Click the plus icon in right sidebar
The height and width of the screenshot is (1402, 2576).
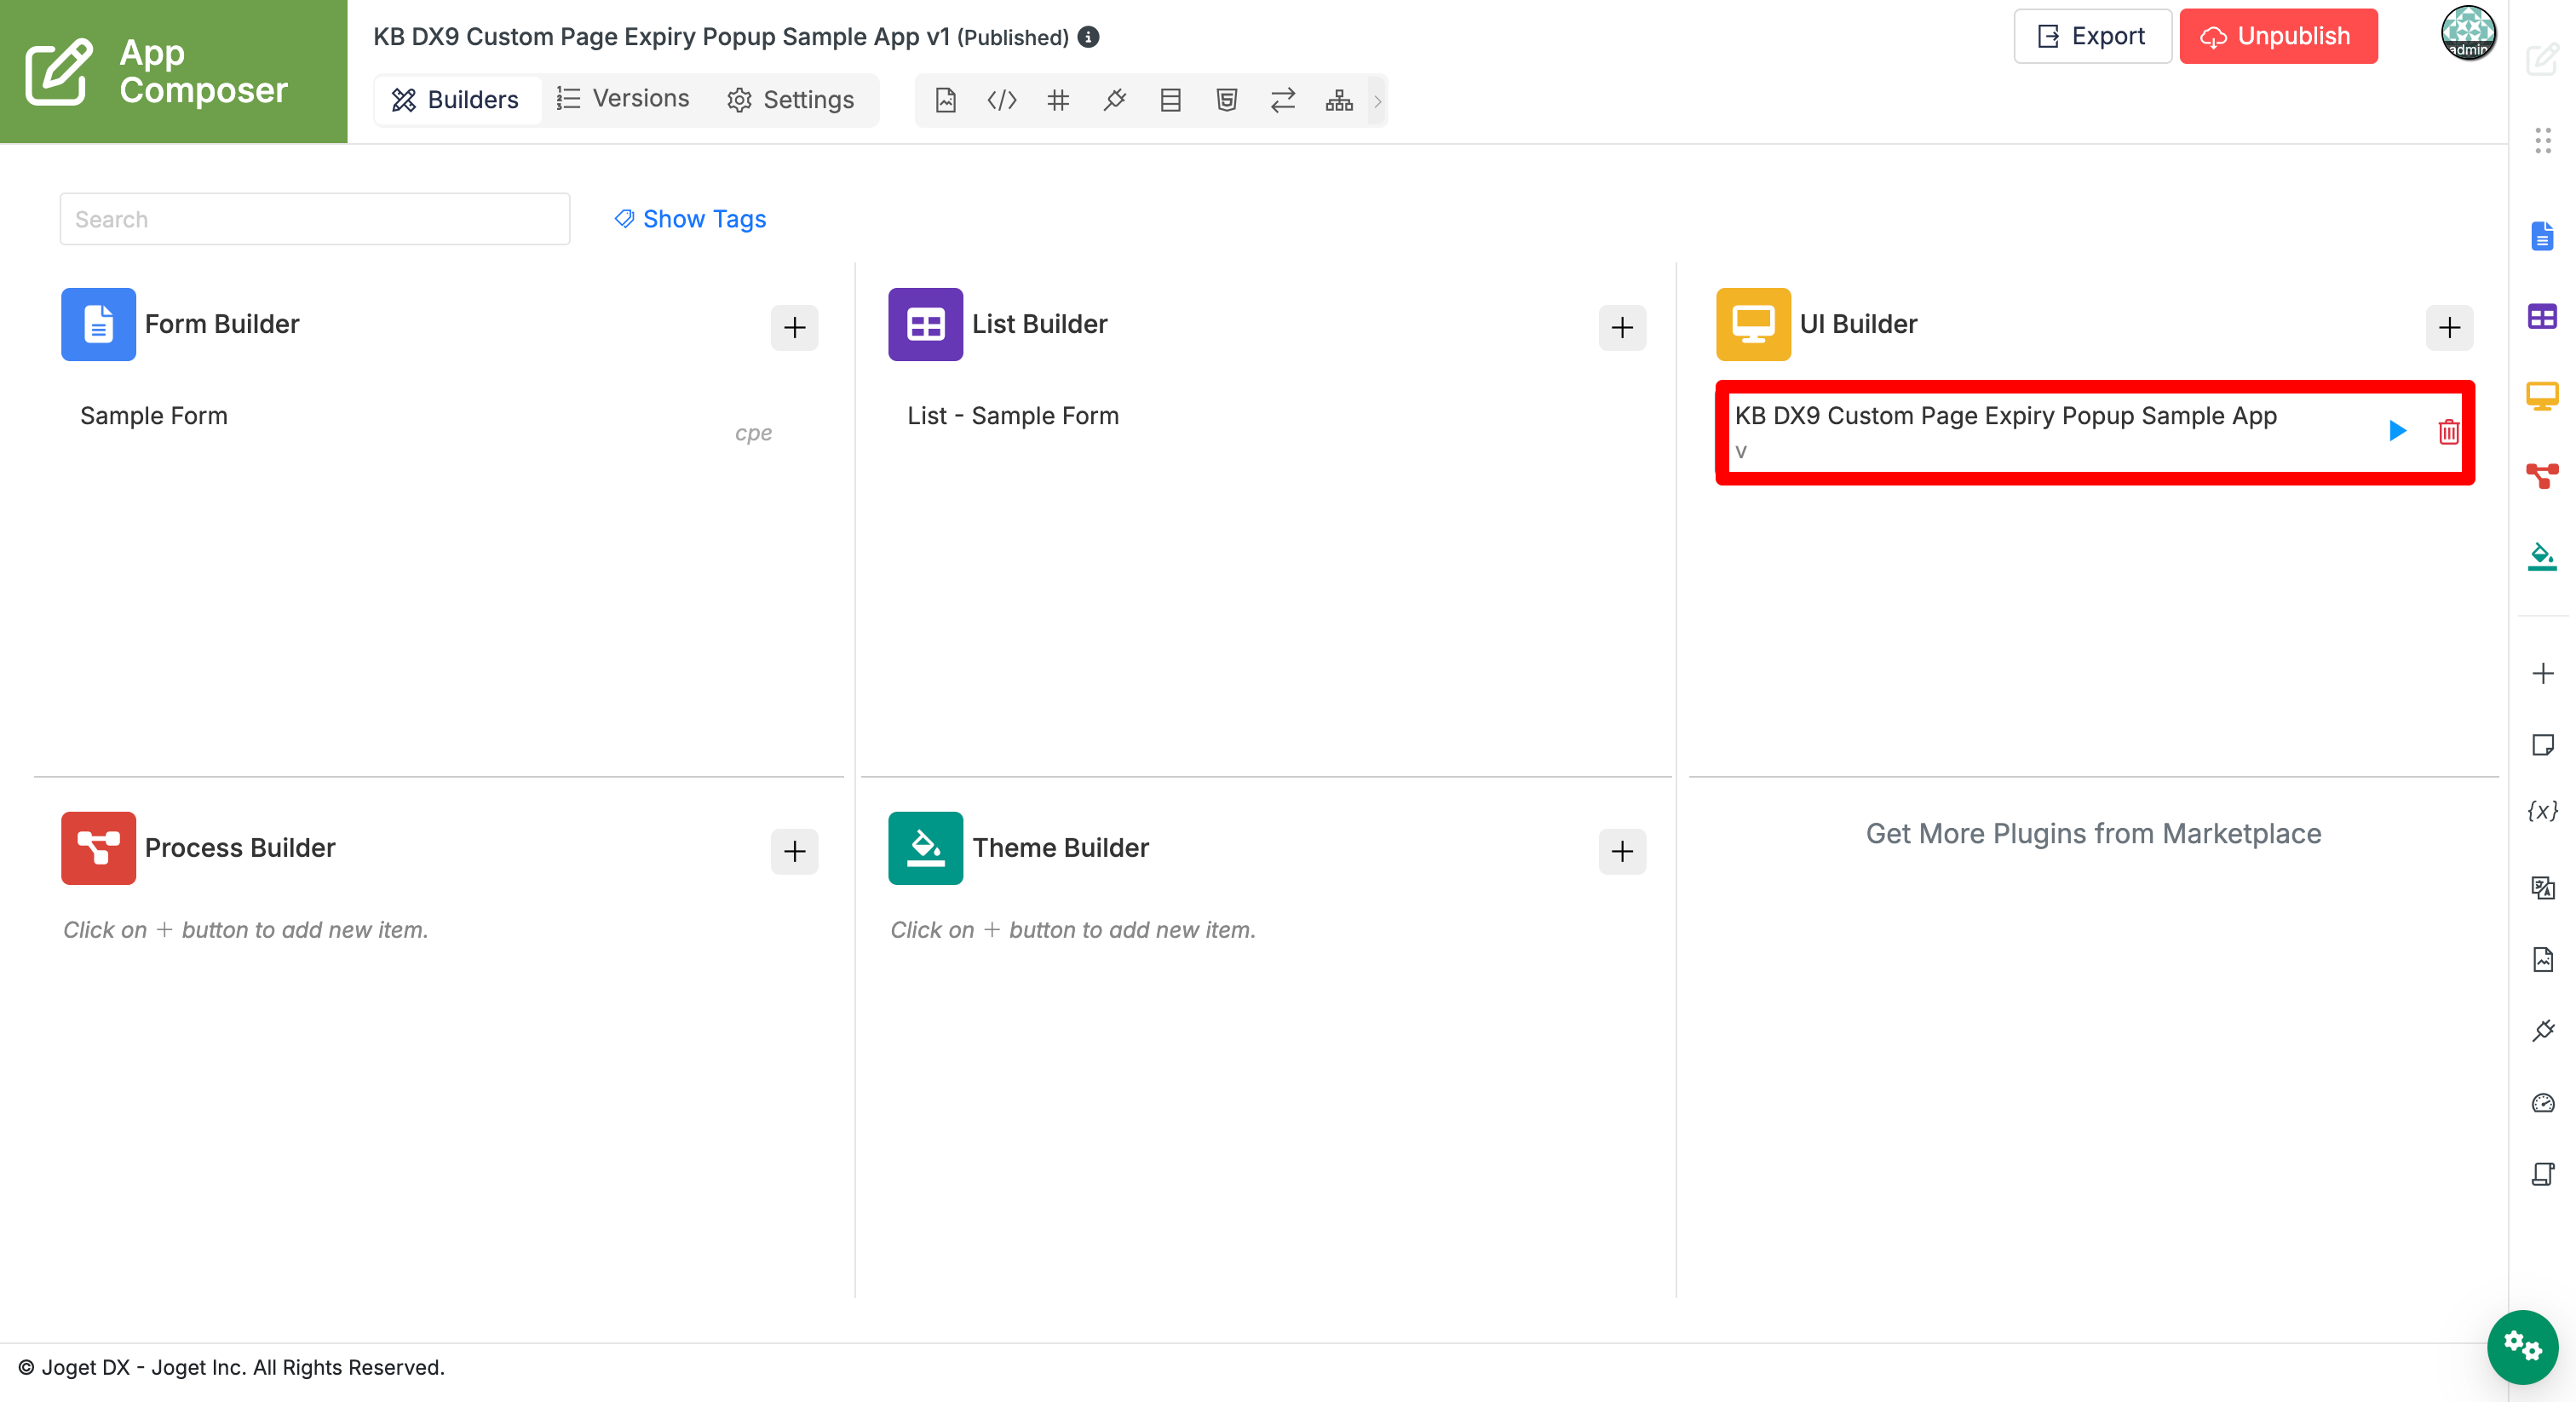click(2542, 673)
